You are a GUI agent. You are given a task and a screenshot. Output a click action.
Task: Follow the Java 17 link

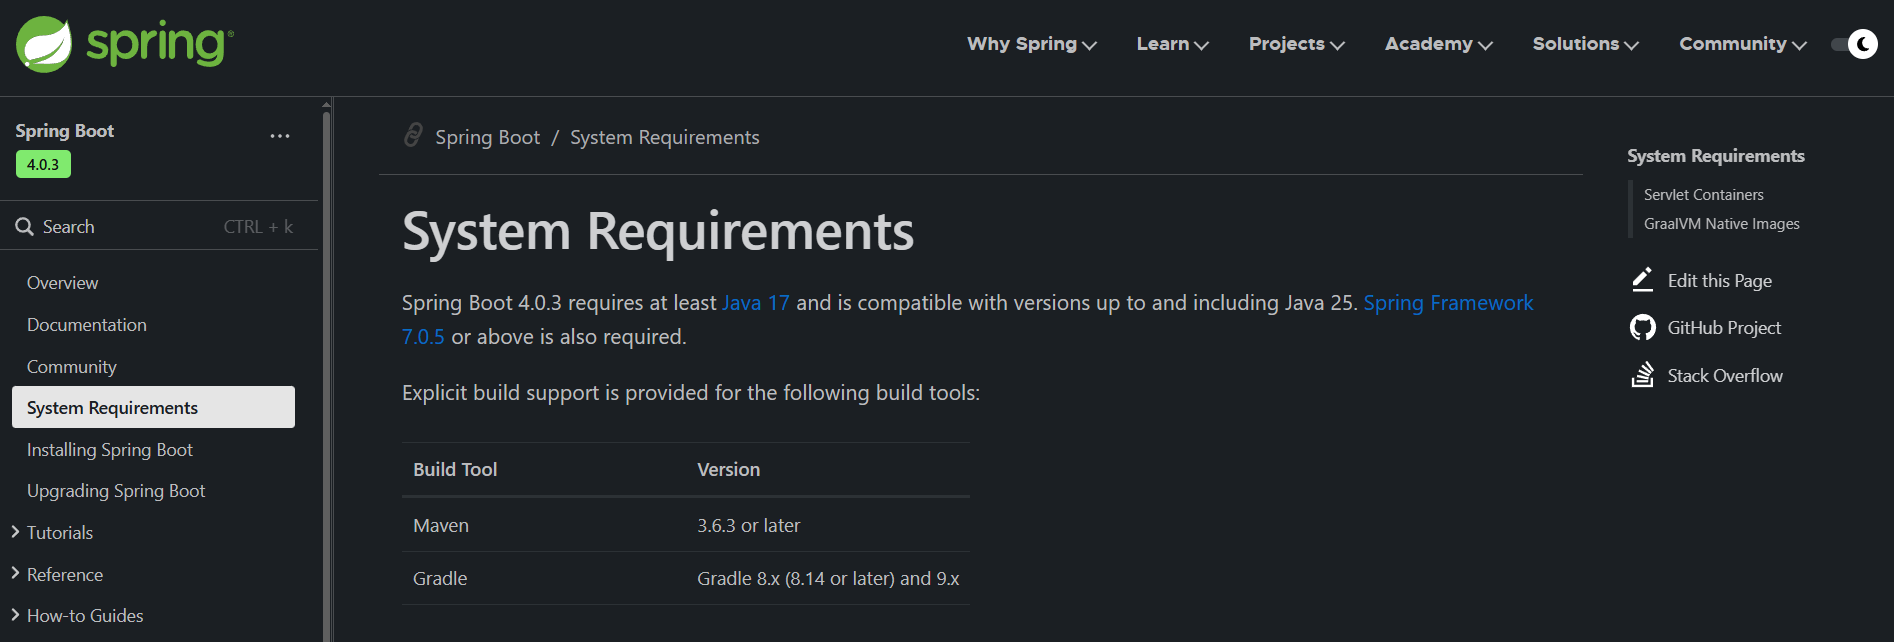756,303
